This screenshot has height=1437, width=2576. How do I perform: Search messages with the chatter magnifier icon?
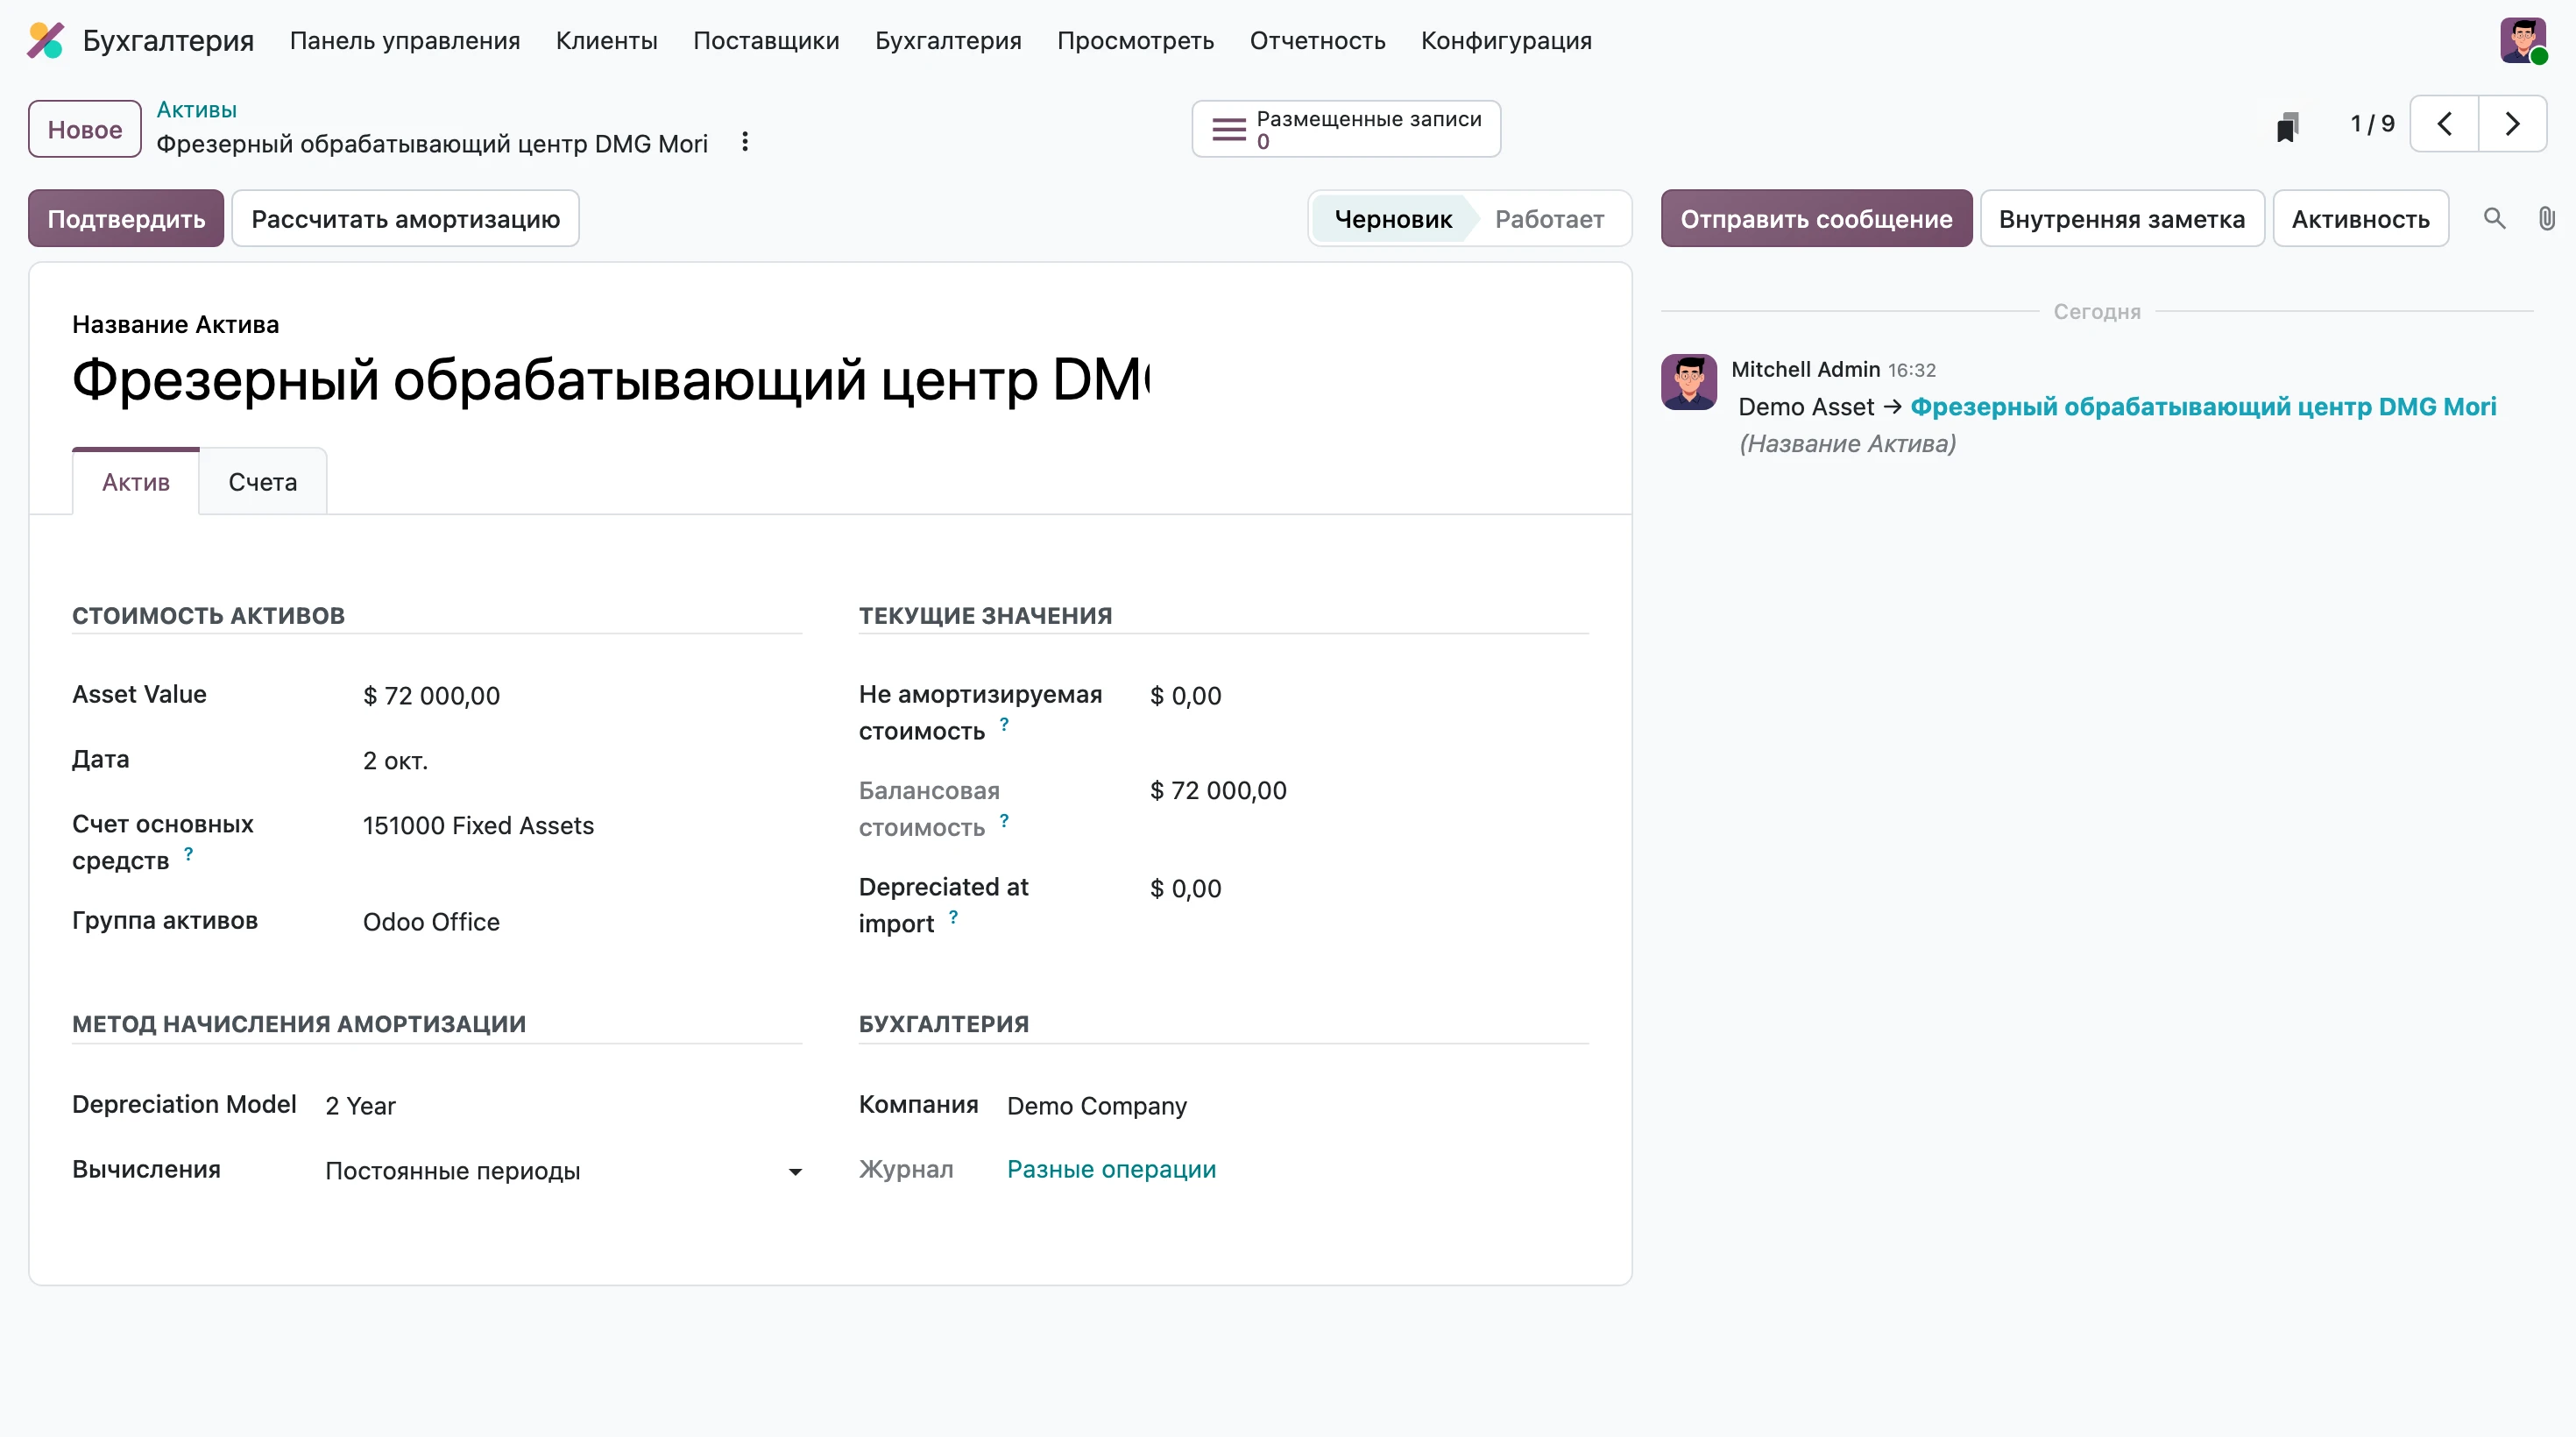click(x=2494, y=218)
